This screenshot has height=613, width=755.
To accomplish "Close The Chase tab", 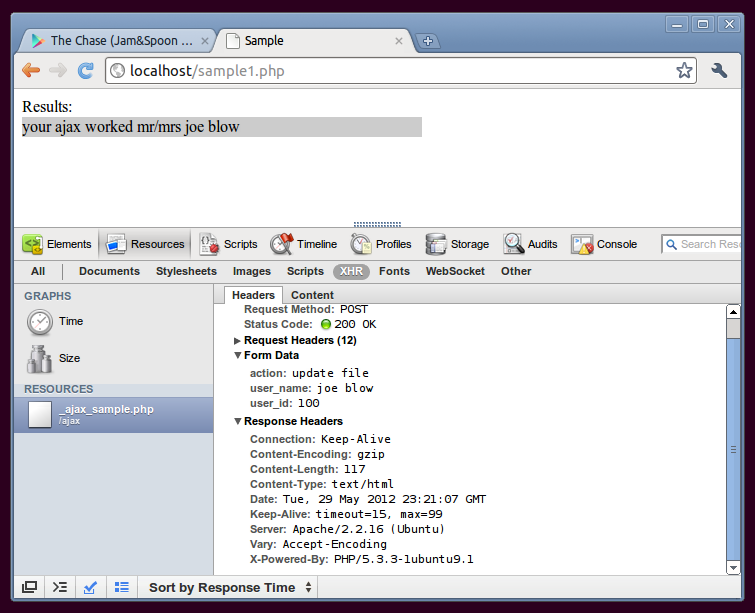I will click(x=205, y=41).
